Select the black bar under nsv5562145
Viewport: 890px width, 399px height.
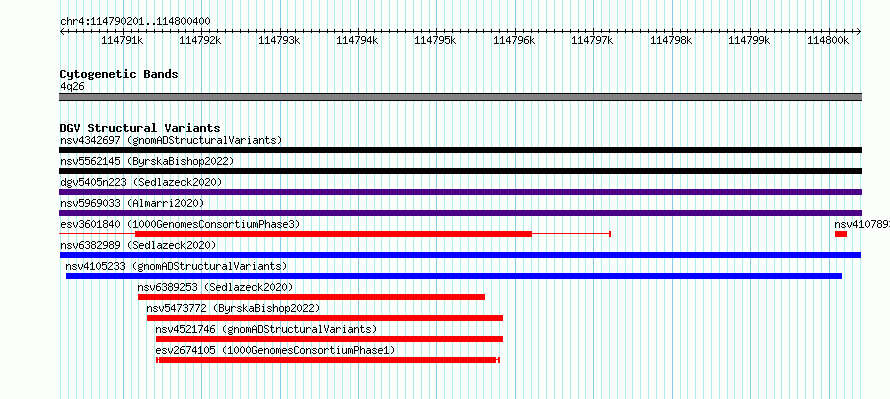tap(460, 171)
